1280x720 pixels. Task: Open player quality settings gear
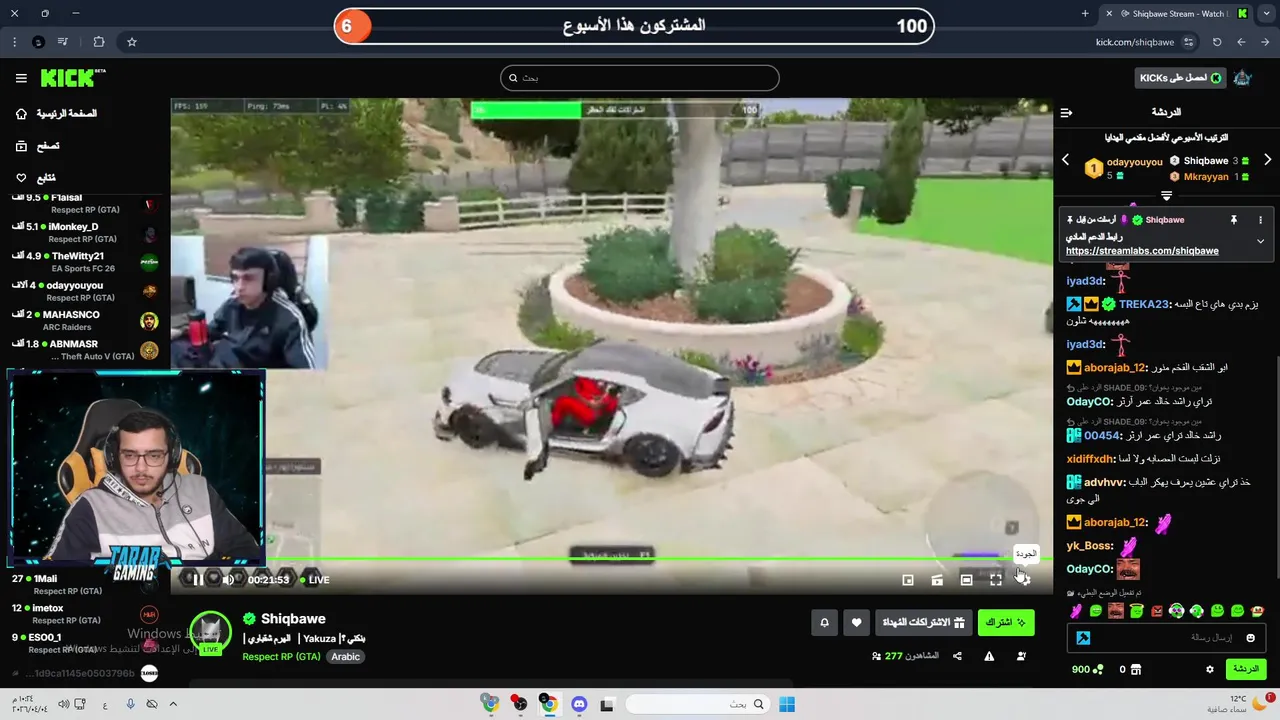tap(1023, 579)
